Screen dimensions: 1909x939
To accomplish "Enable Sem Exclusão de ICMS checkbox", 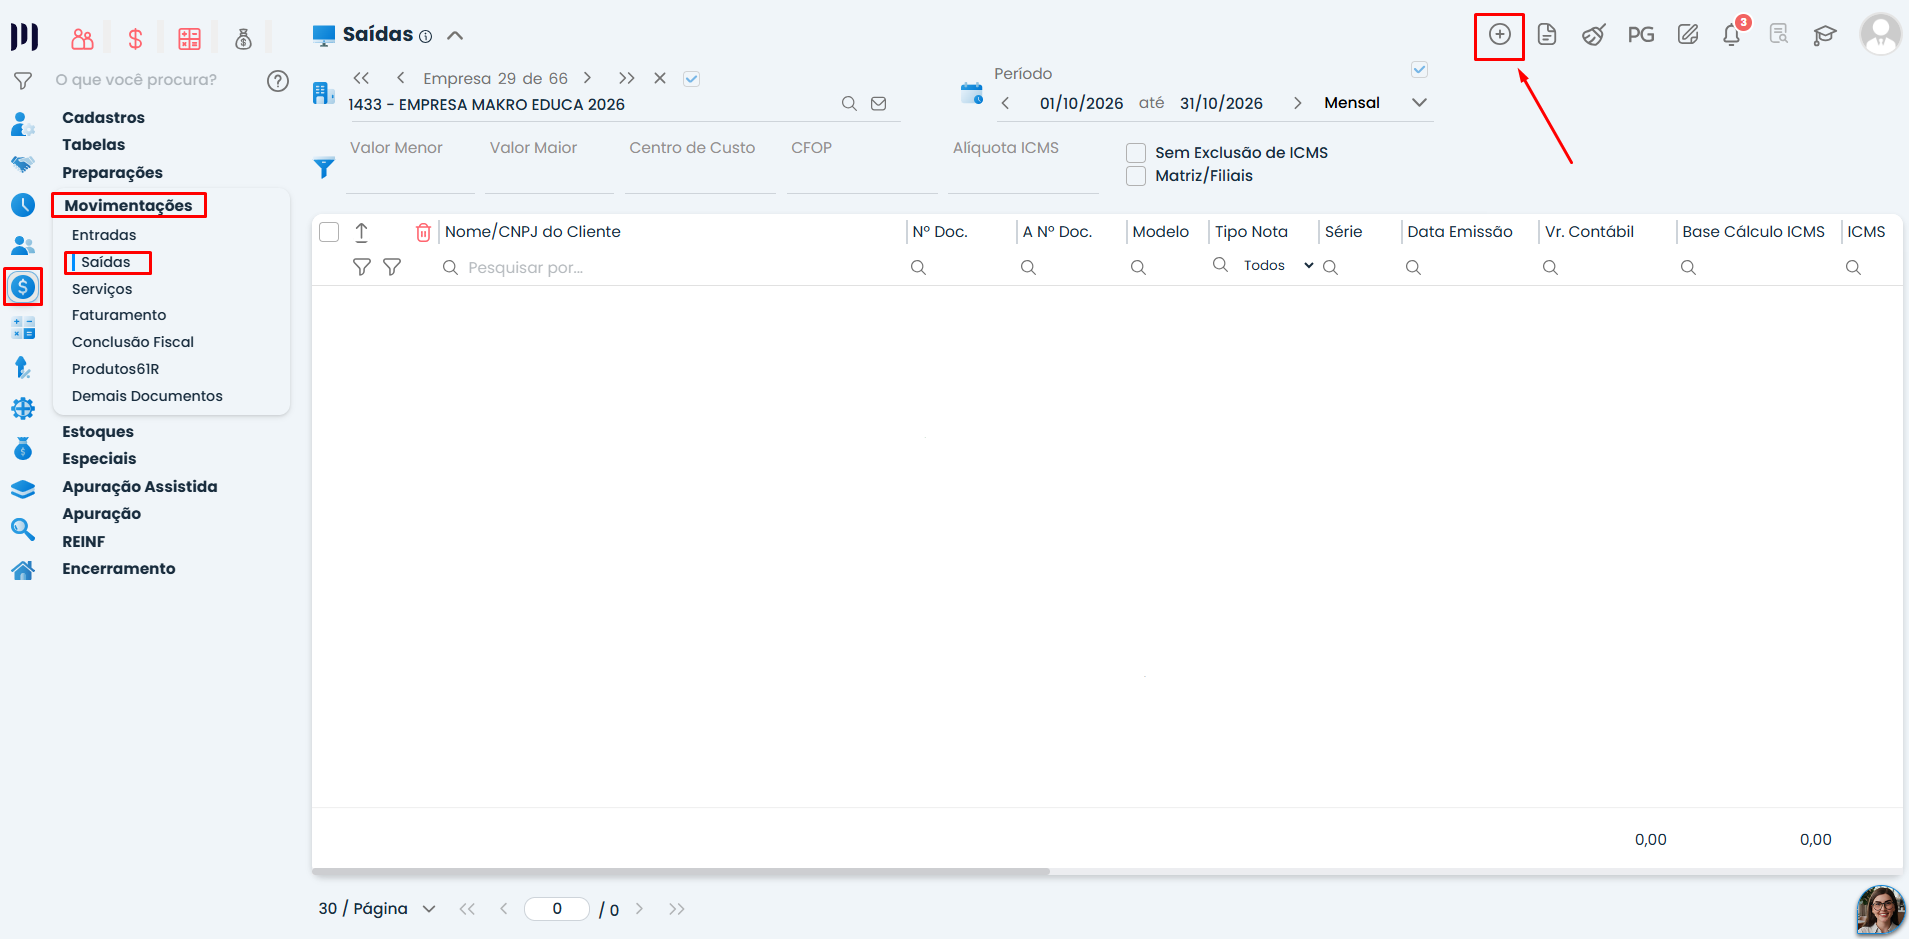I will [x=1136, y=153].
